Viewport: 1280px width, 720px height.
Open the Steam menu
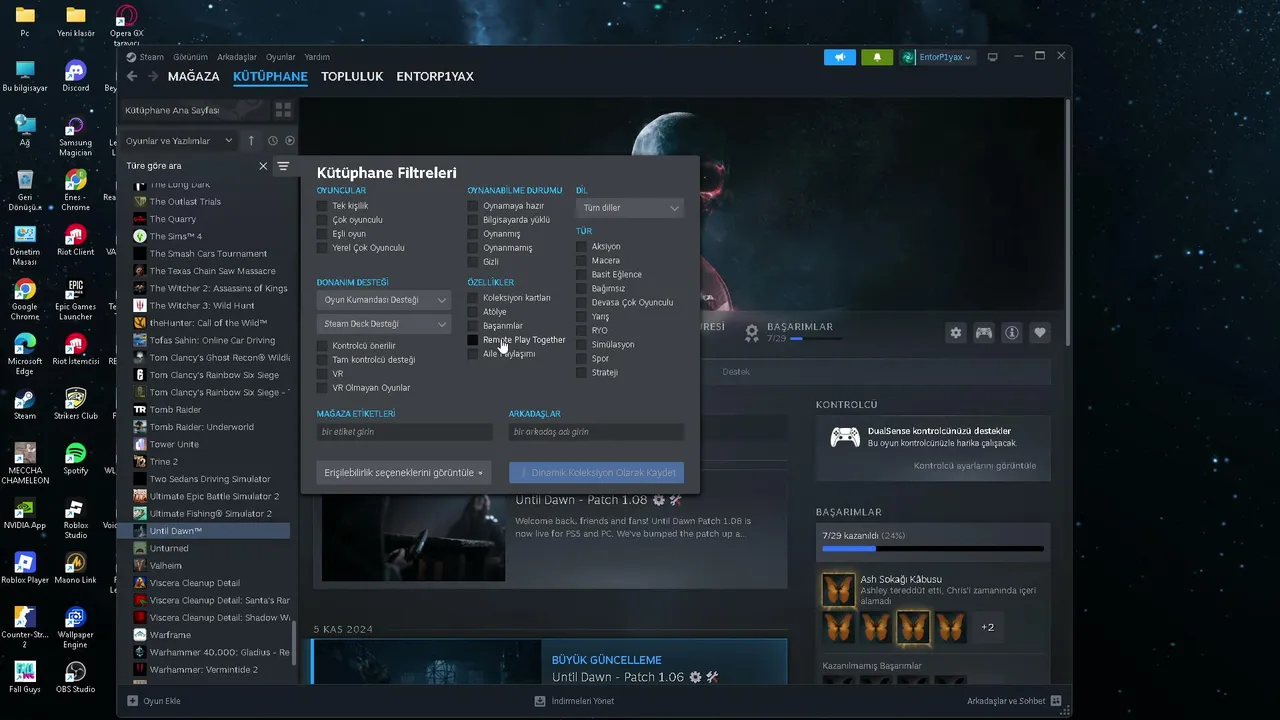[x=151, y=57]
